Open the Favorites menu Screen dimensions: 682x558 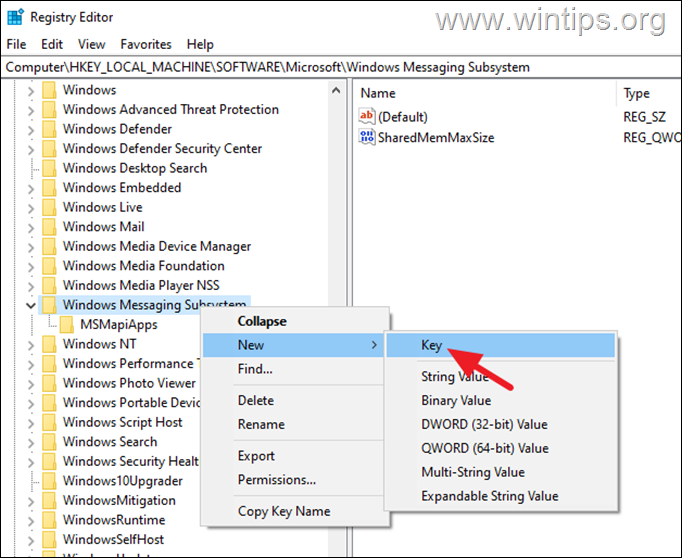[146, 44]
